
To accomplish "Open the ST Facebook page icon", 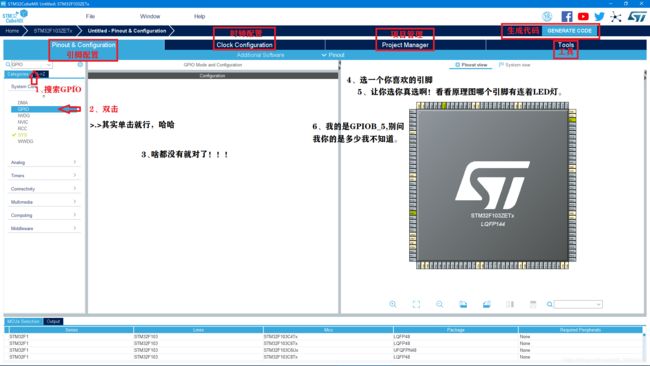I will [x=567, y=17].
